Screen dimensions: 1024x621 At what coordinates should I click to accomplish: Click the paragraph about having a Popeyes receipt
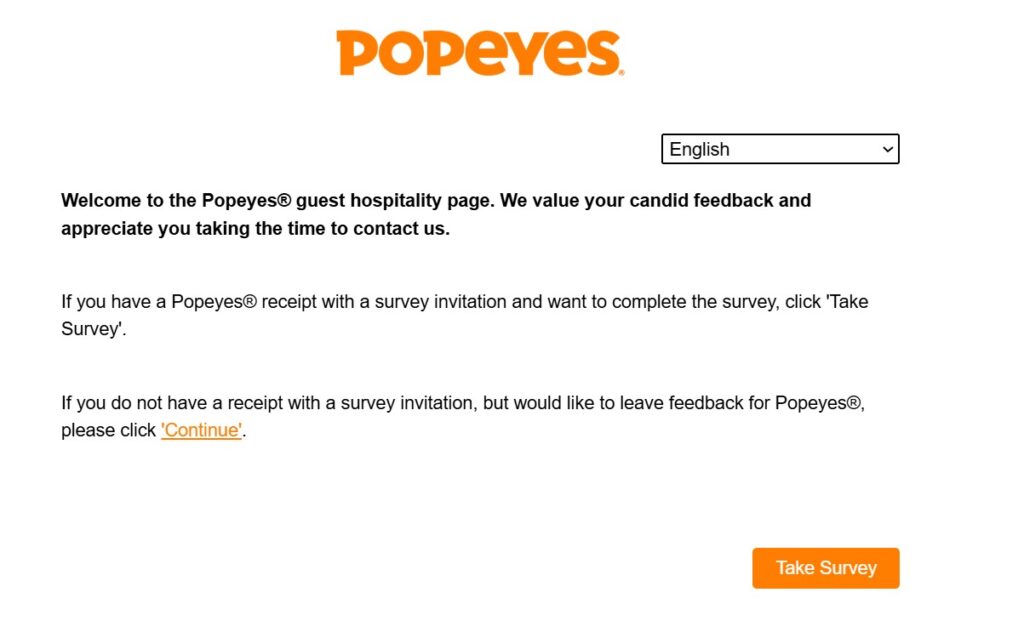pos(464,314)
